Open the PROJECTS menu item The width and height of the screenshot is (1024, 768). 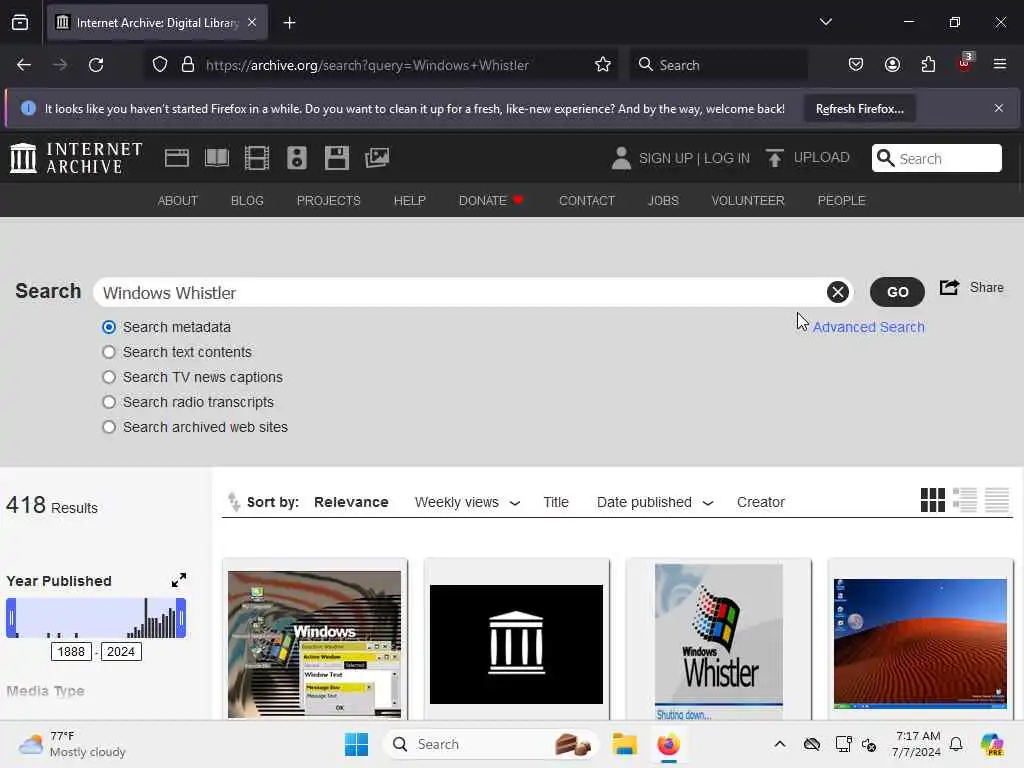point(328,200)
